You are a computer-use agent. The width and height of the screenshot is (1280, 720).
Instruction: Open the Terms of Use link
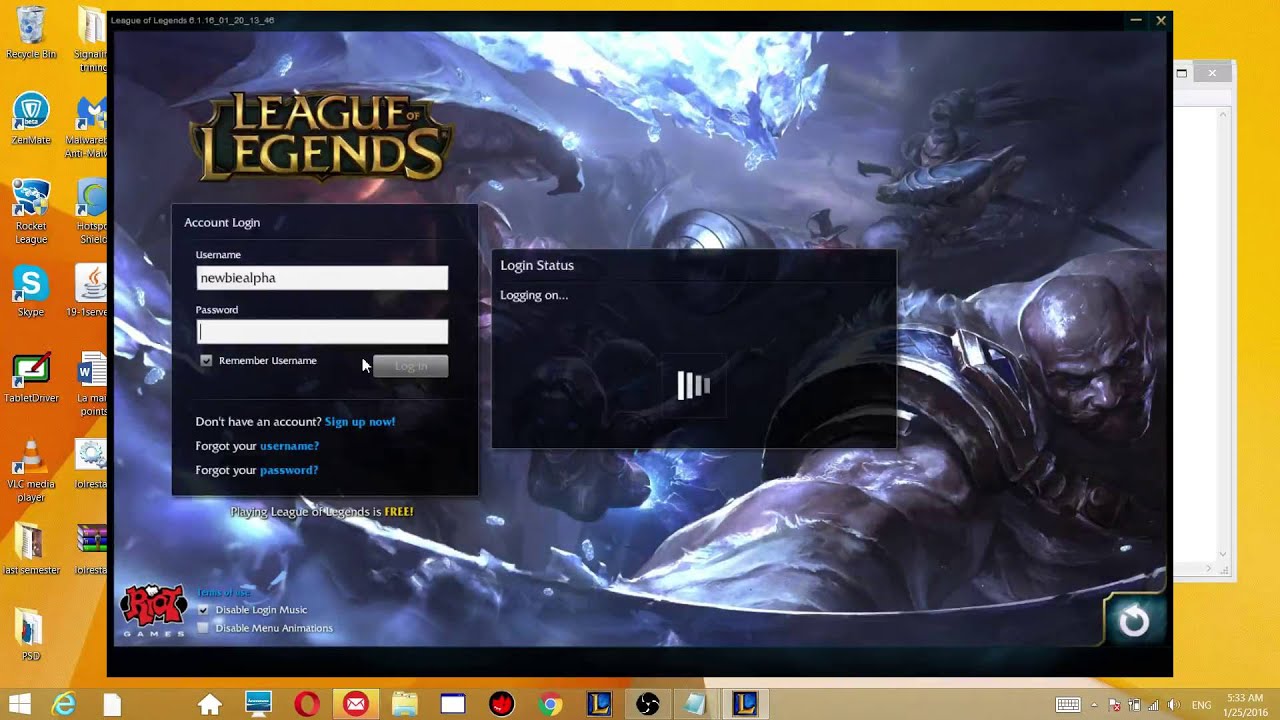click(224, 593)
